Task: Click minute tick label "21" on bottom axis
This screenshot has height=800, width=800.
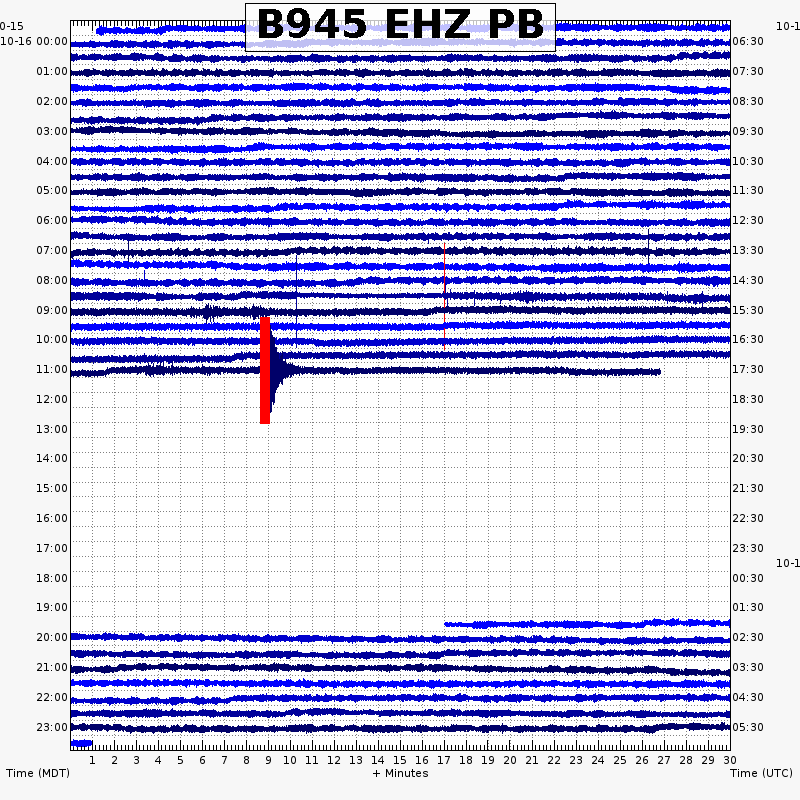Action: tap(532, 760)
